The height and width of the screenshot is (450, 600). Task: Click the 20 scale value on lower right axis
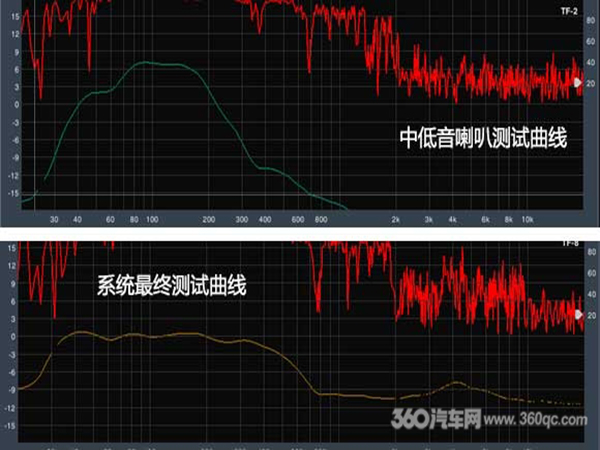[590, 316]
